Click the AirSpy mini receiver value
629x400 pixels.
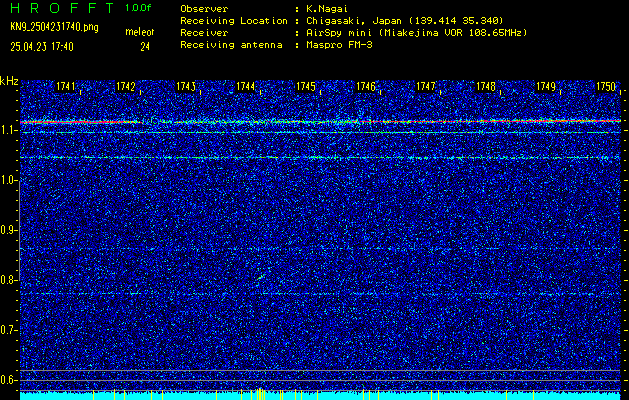point(417,32)
